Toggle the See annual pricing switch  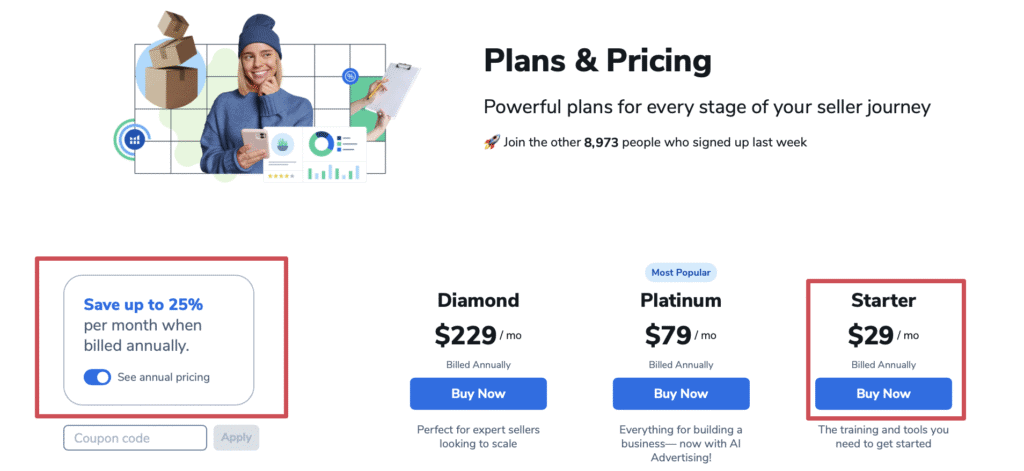pos(97,377)
